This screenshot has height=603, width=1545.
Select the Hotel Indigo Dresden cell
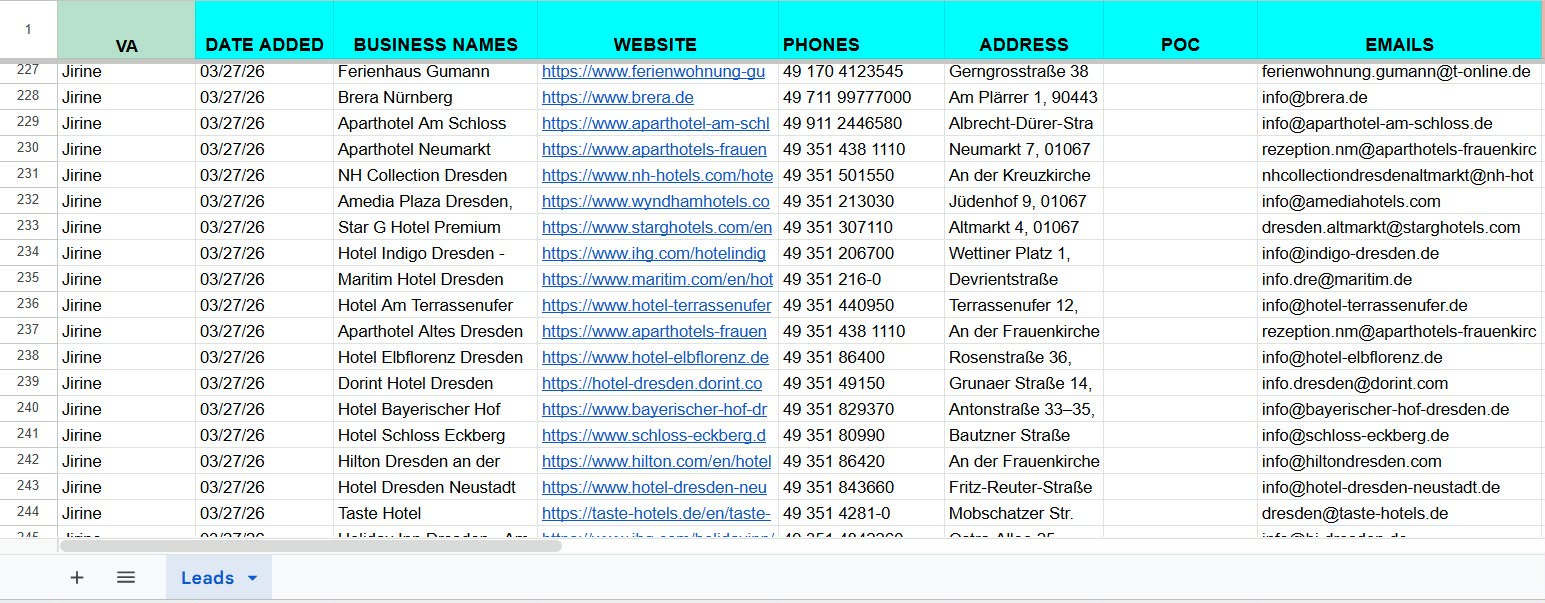pos(435,253)
